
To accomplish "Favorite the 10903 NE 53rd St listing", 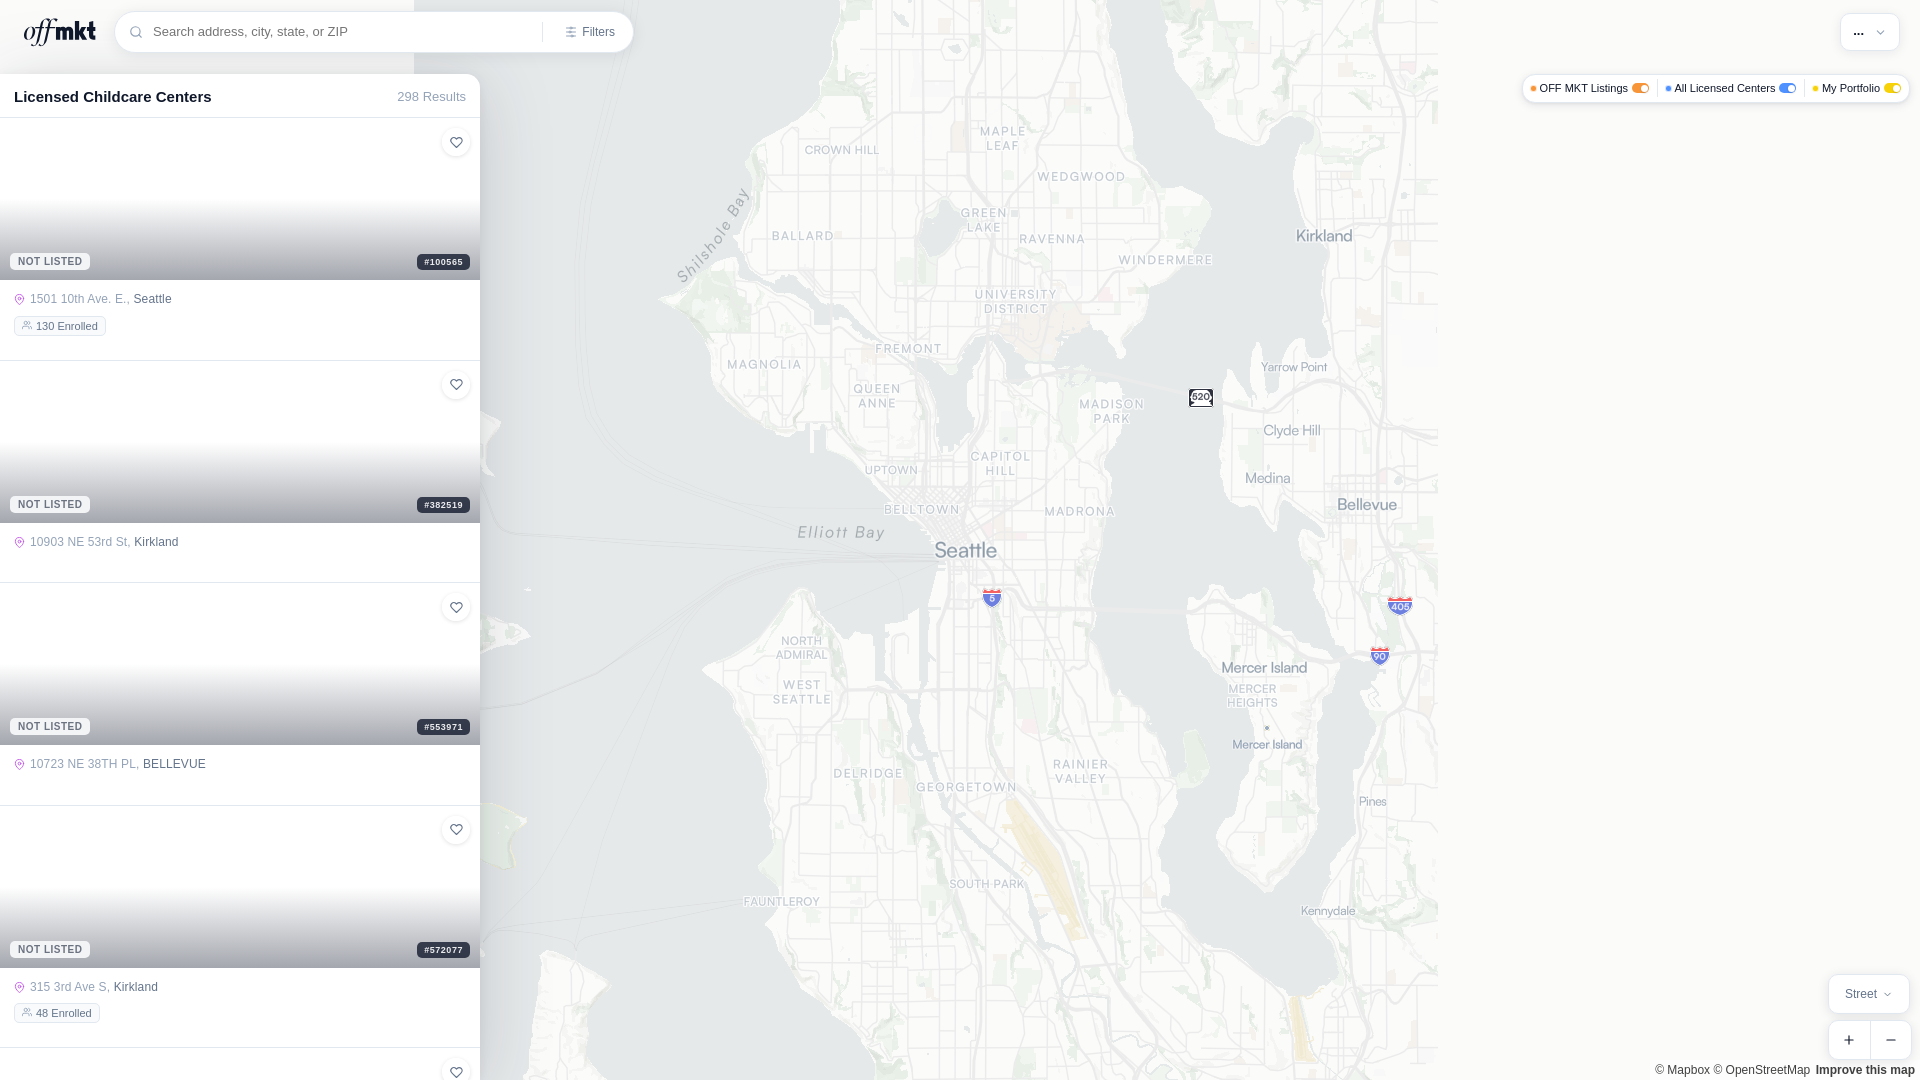I will coord(456,385).
